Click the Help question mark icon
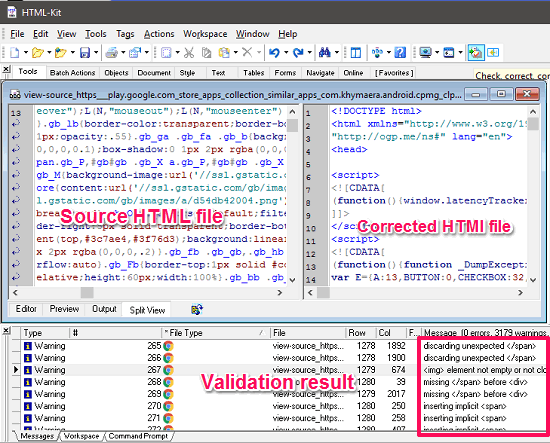The height and width of the screenshot is (443, 550). coord(400,53)
